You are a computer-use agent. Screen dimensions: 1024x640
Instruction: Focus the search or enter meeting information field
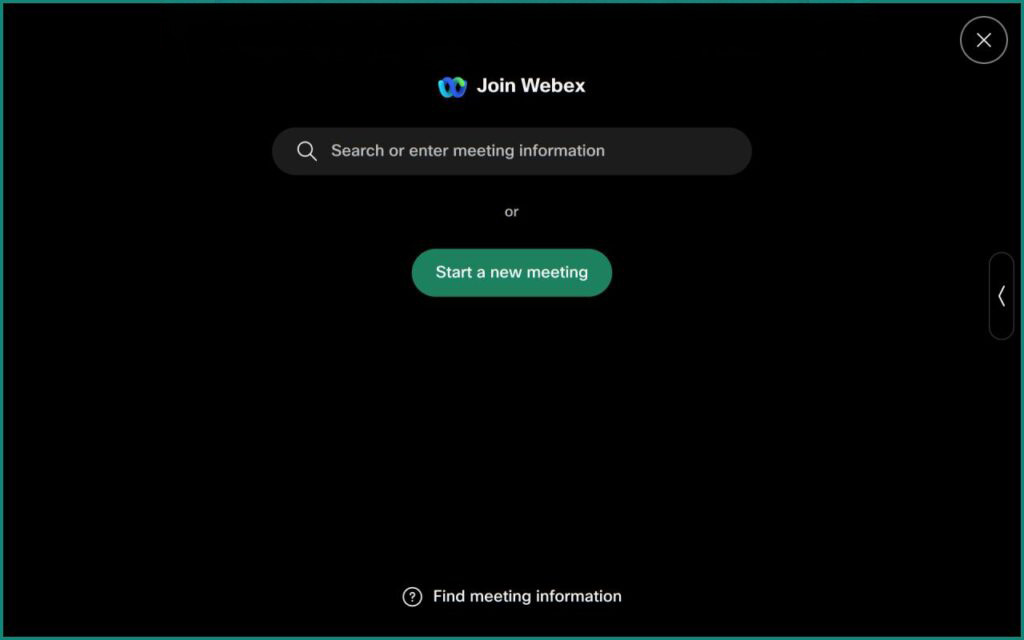coord(511,151)
